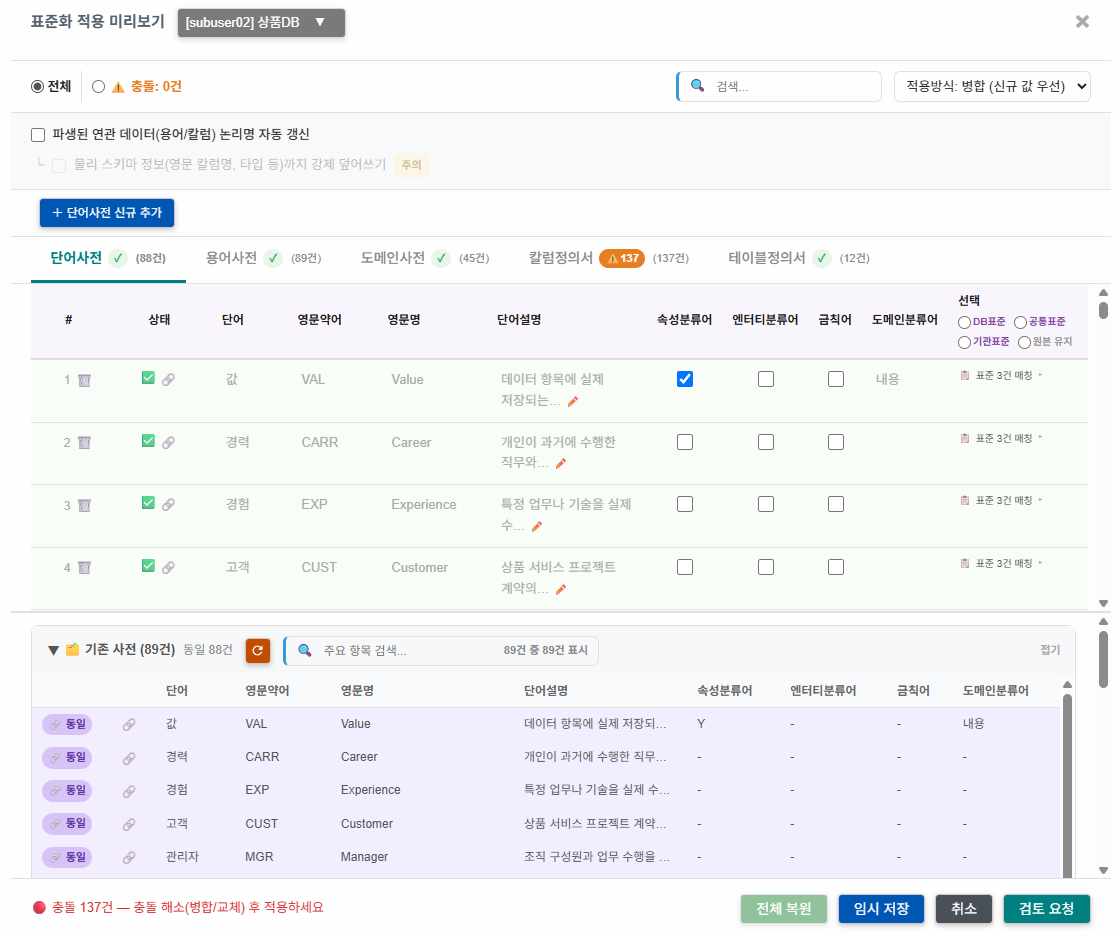
Task: Collapse the 기존 사전 (89건) section
Action: 53,651
